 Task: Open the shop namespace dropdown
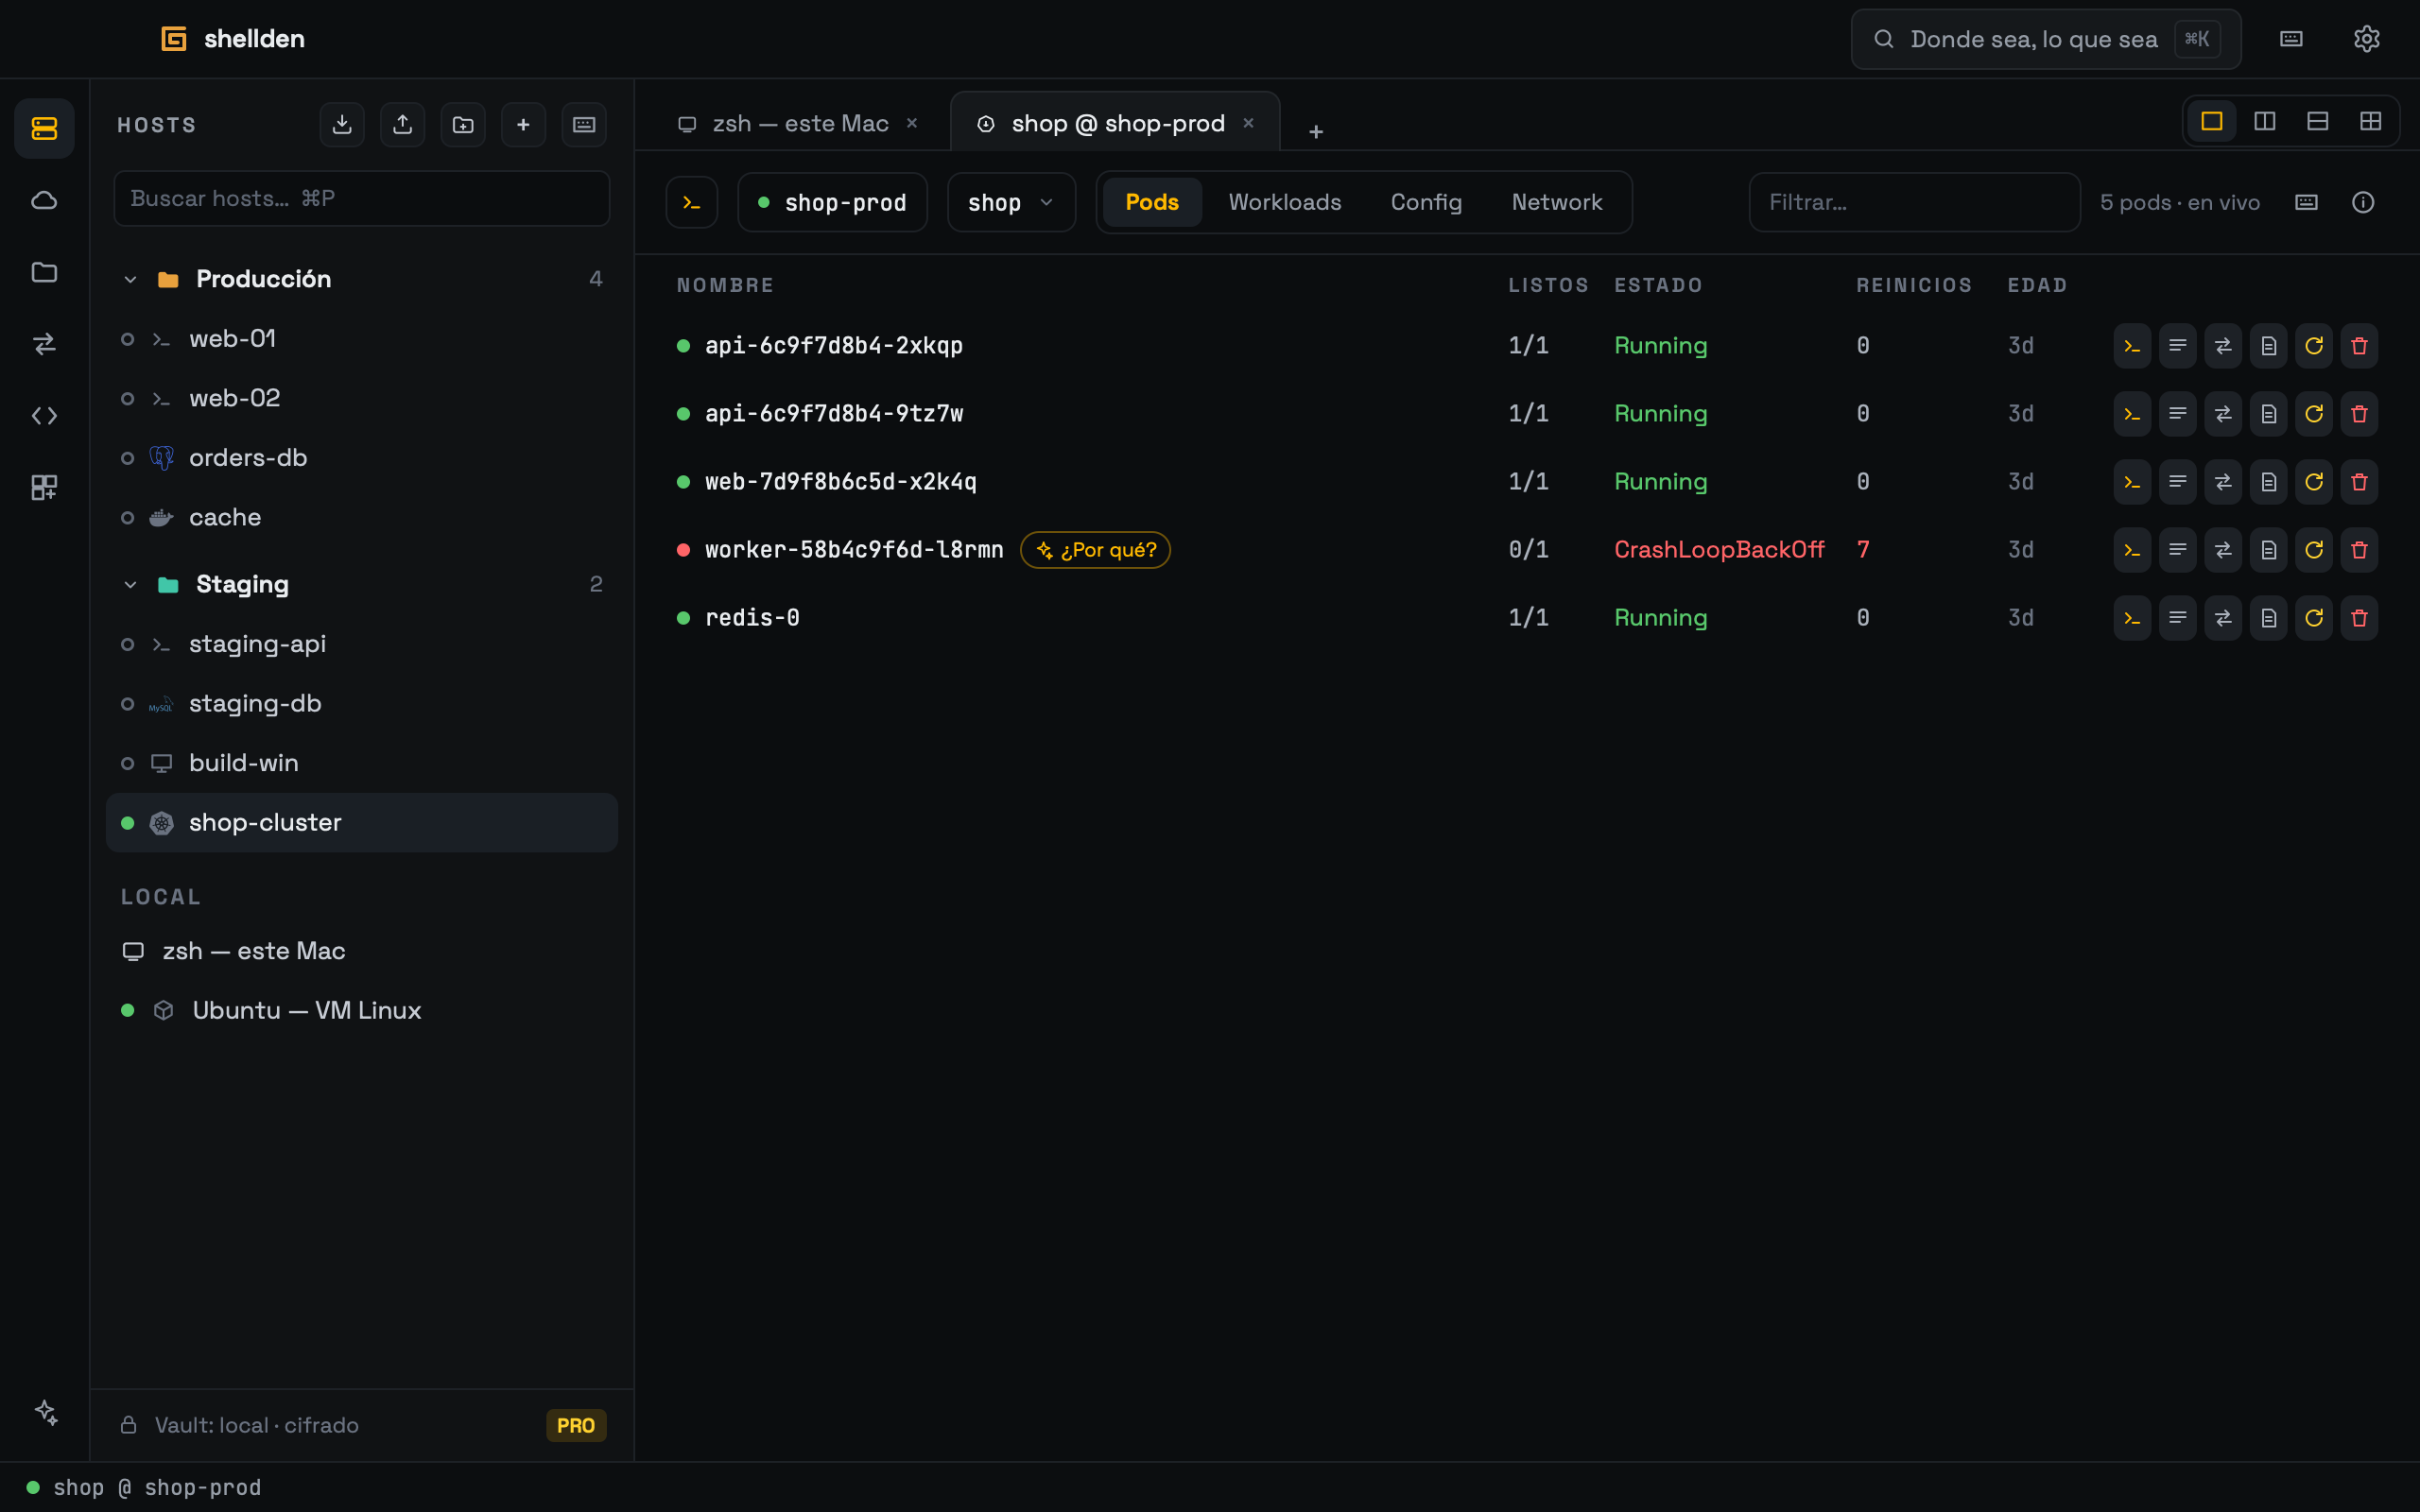[1011, 202]
